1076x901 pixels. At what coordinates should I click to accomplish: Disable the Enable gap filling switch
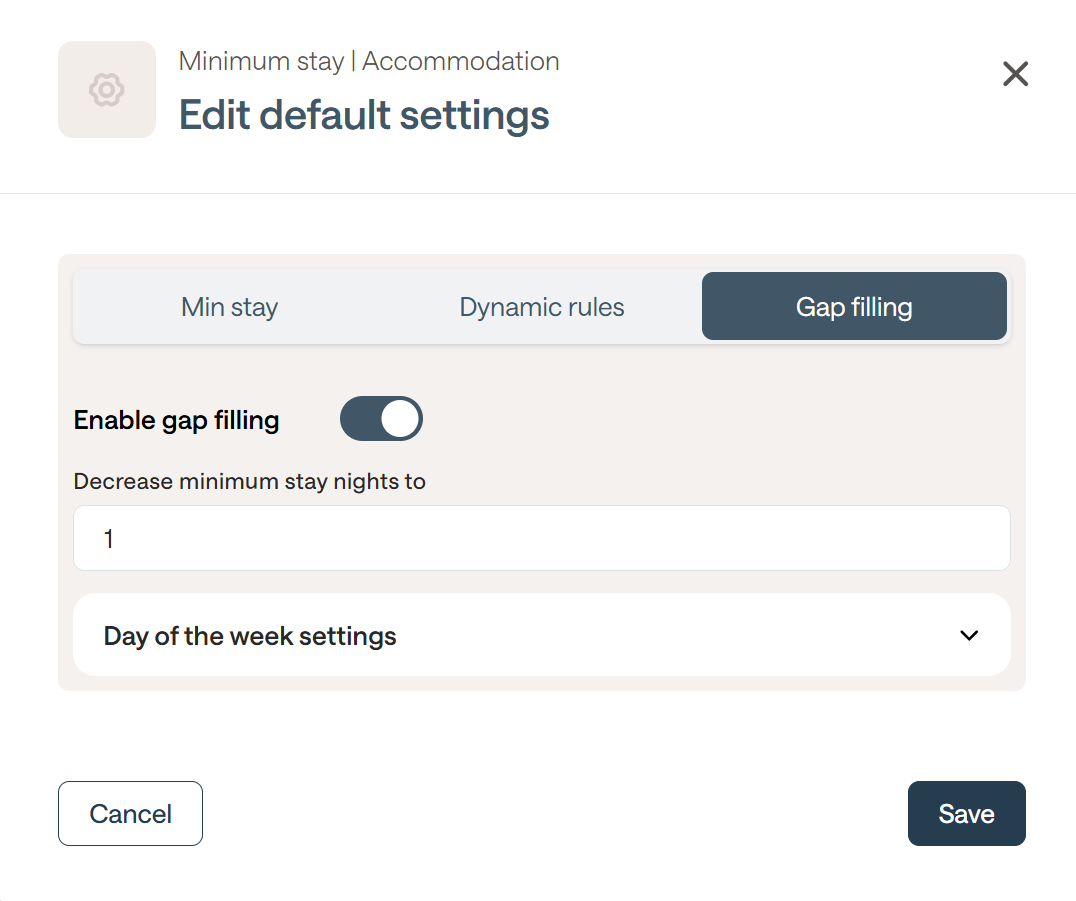pos(381,419)
